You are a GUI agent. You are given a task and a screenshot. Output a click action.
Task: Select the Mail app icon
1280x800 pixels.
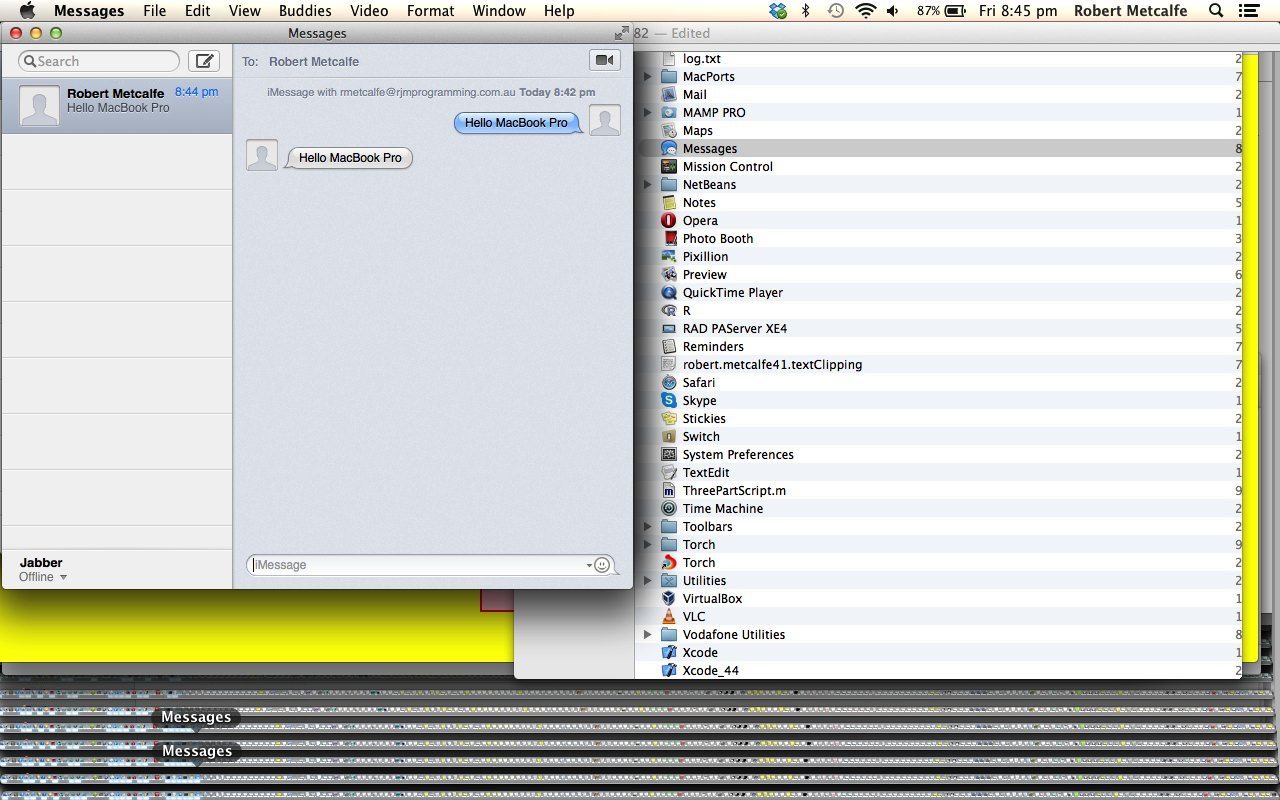[x=669, y=94]
